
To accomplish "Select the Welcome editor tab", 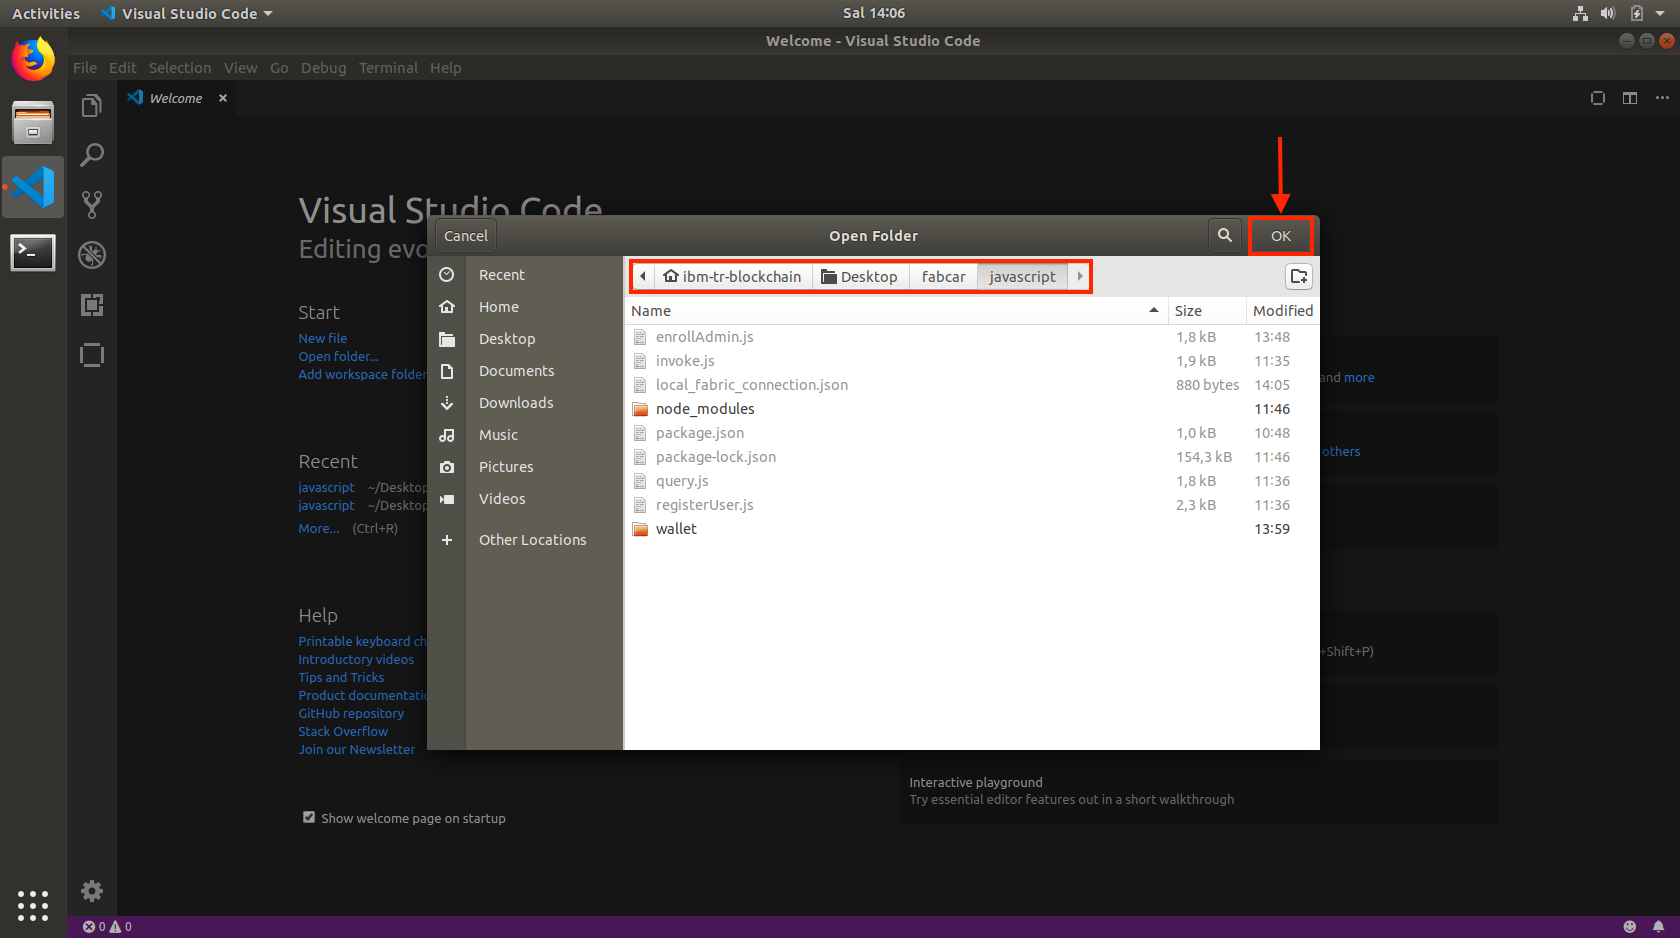I will 176,98.
